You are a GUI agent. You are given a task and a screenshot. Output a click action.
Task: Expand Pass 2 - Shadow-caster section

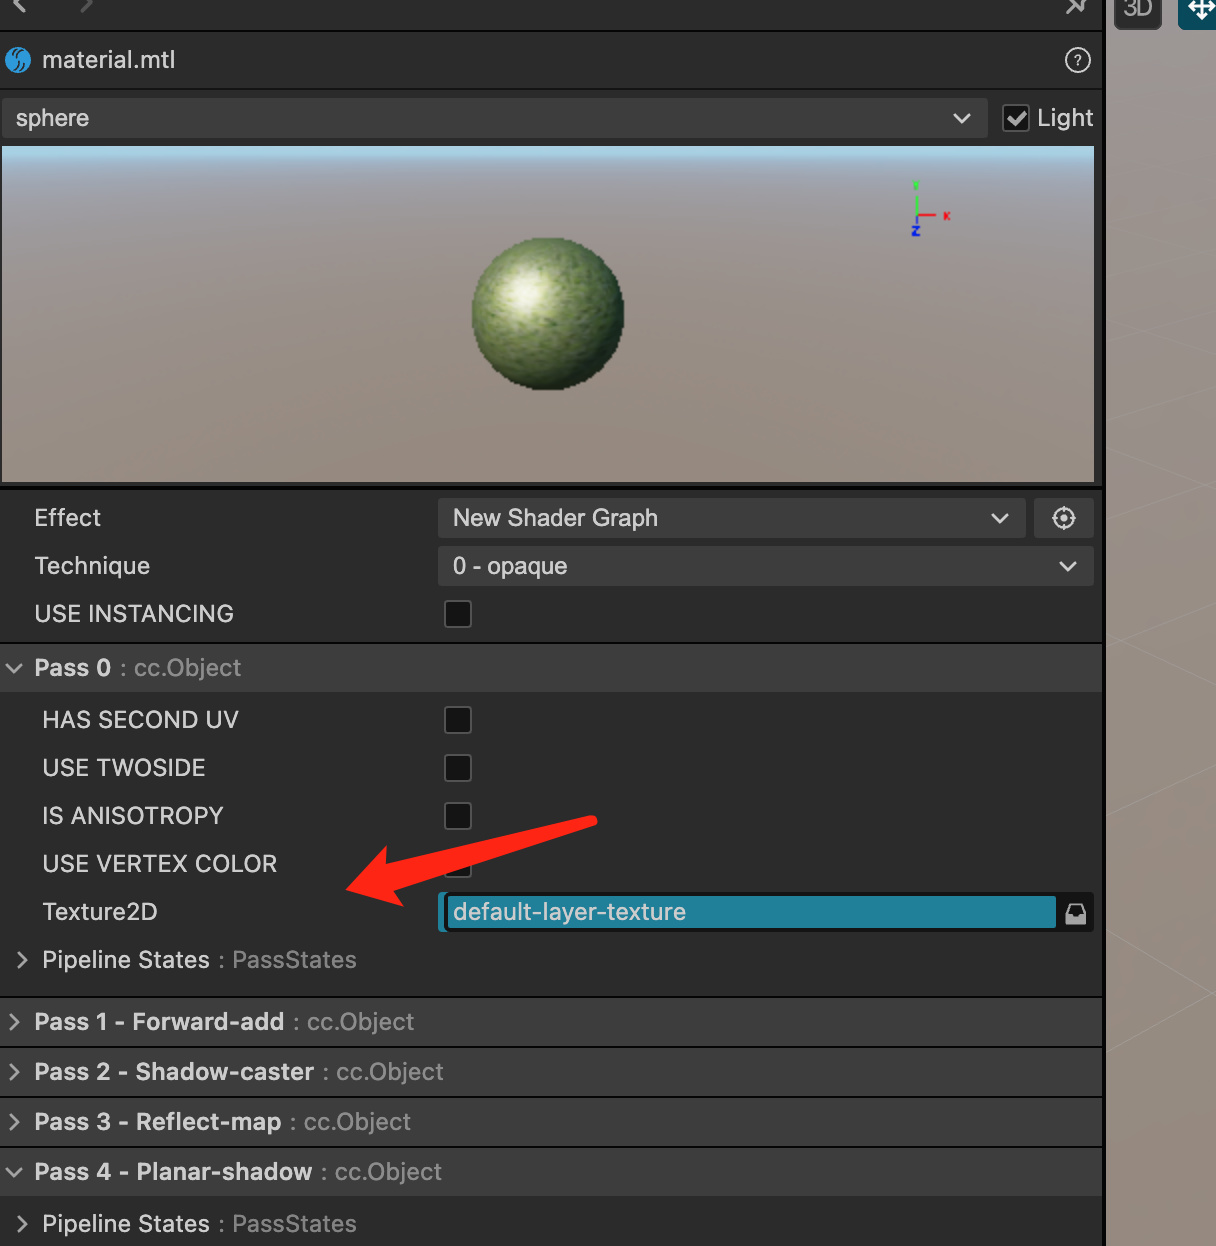(x=14, y=1072)
